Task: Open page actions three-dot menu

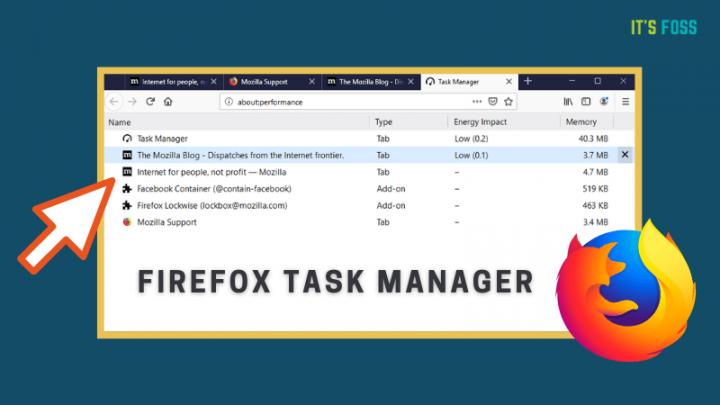Action: pyautogui.click(x=477, y=101)
